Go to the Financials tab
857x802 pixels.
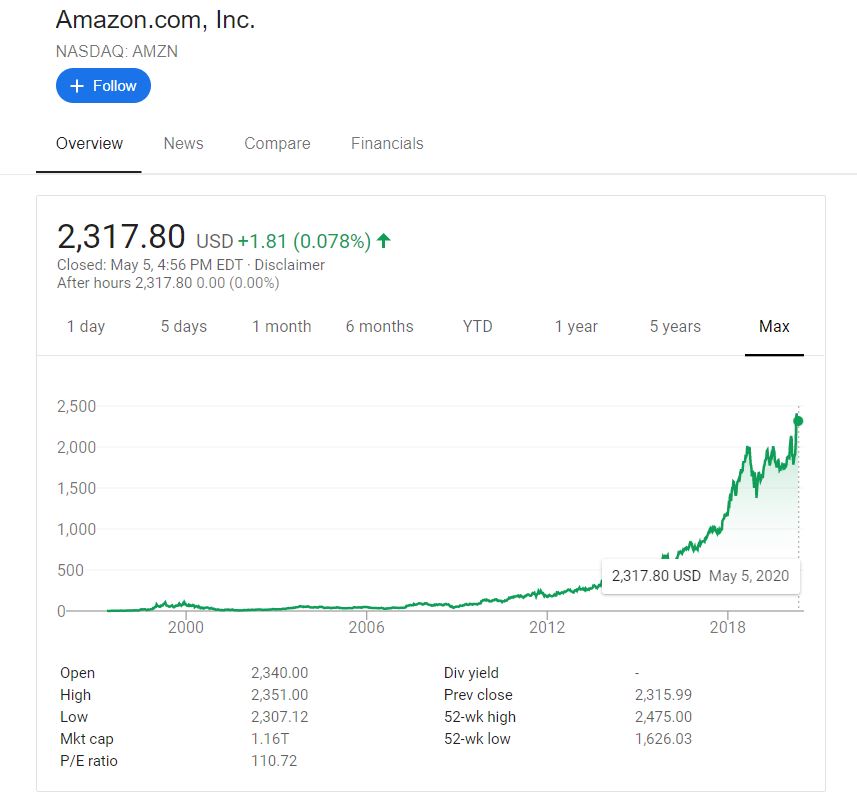(387, 143)
